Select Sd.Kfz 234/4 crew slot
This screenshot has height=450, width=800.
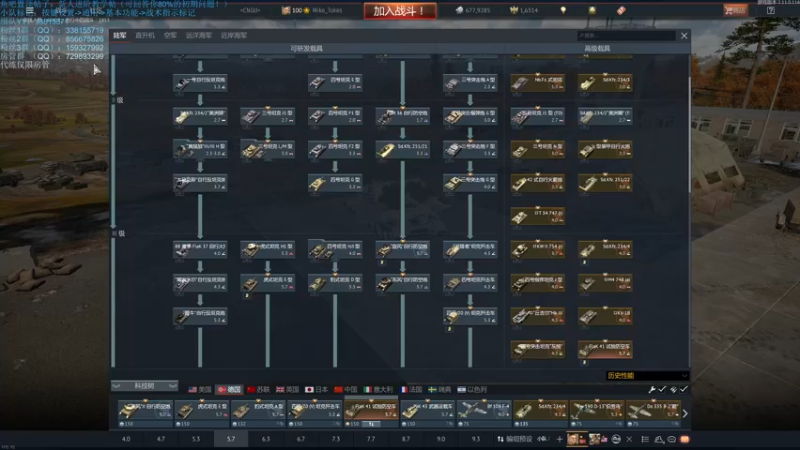[540, 413]
